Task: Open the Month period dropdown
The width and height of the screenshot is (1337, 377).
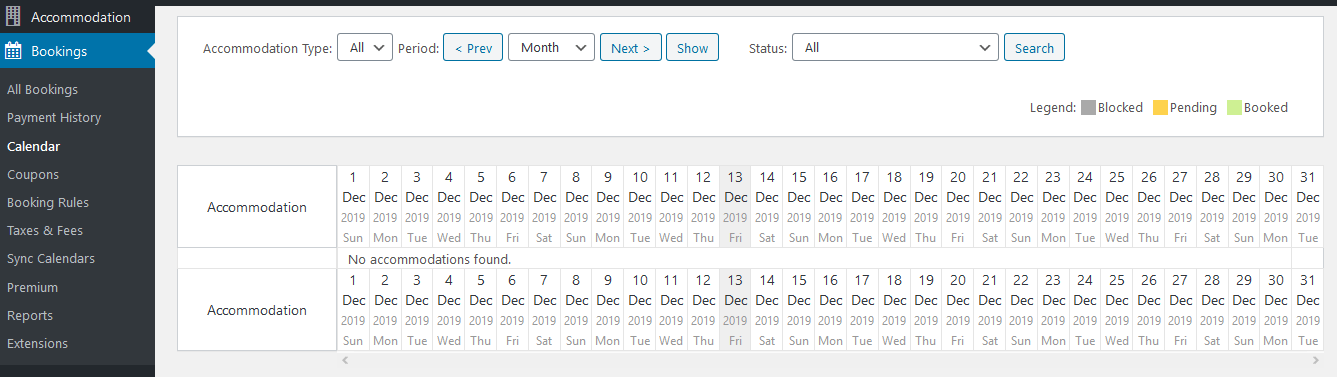Action: [x=551, y=47]
